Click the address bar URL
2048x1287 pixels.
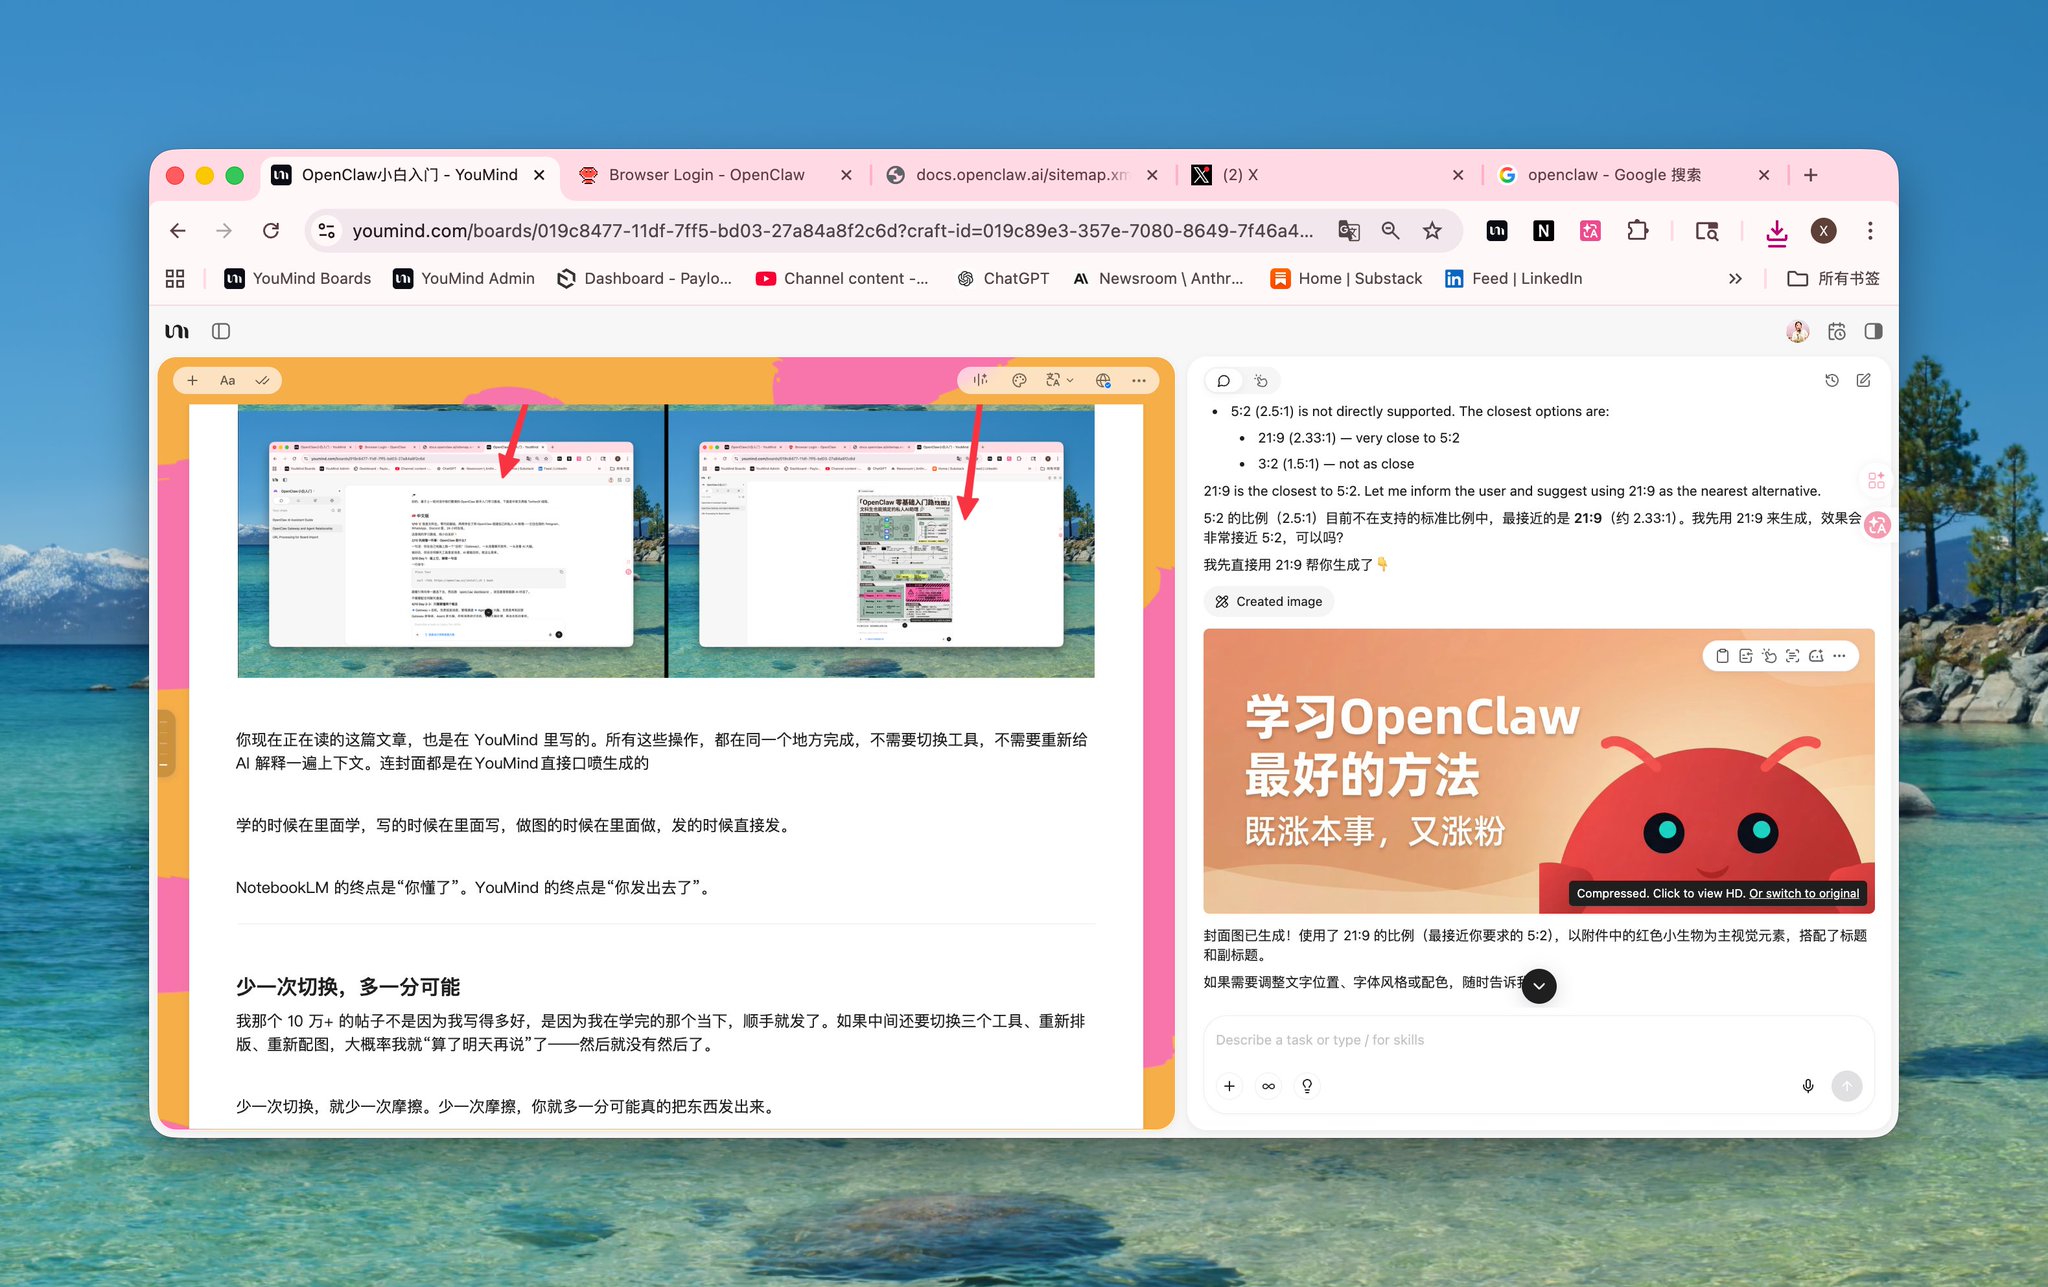tap(832, 231)
